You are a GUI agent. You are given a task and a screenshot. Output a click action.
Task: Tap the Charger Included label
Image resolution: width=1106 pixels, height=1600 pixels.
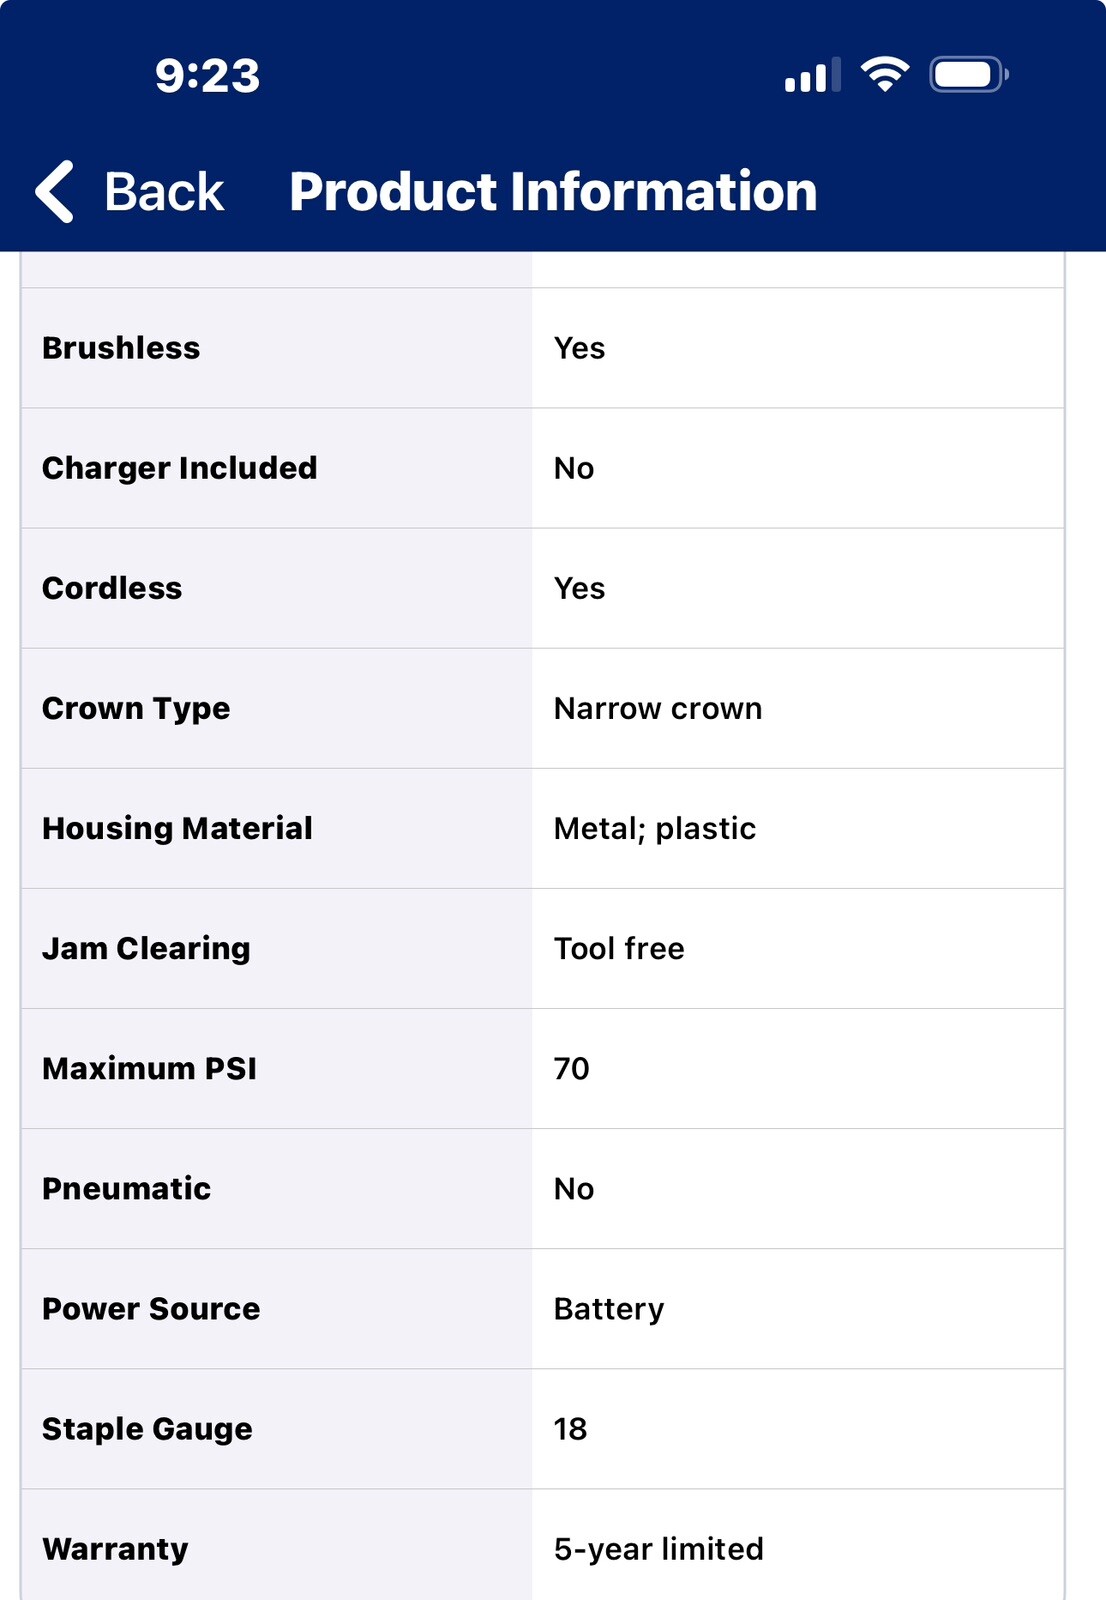(180, 468)
